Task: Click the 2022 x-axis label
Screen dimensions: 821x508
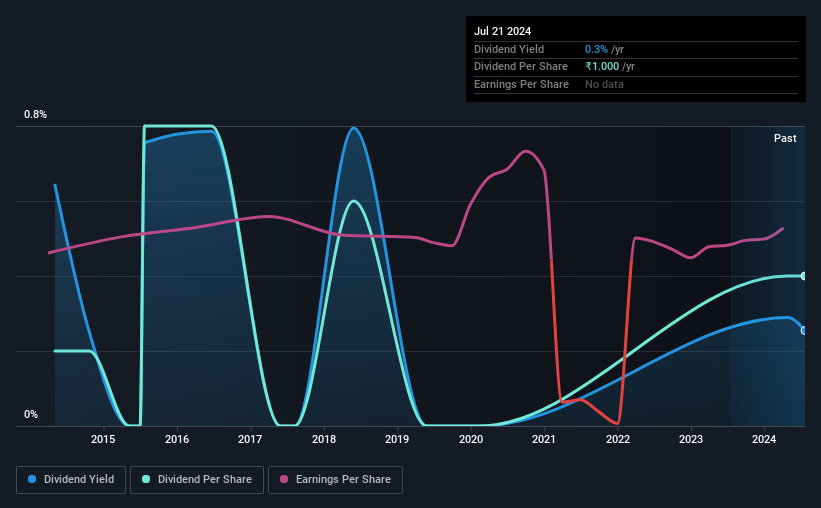Action: coord(618,439)
